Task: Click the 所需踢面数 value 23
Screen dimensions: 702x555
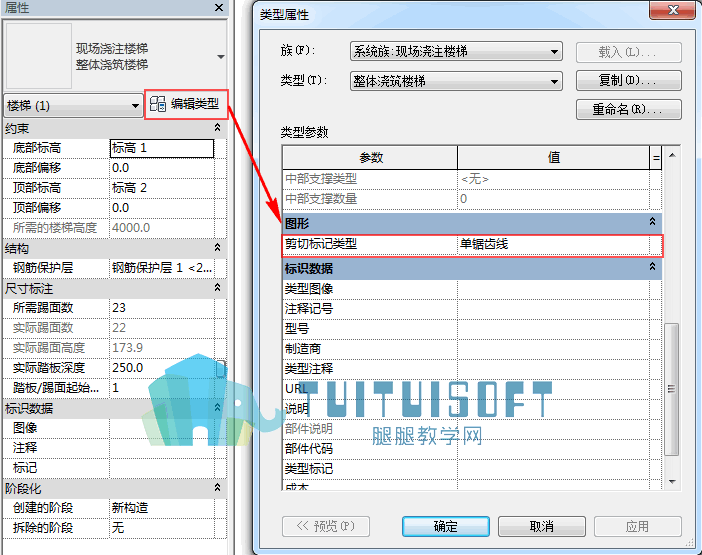Action: coord(162,308)
